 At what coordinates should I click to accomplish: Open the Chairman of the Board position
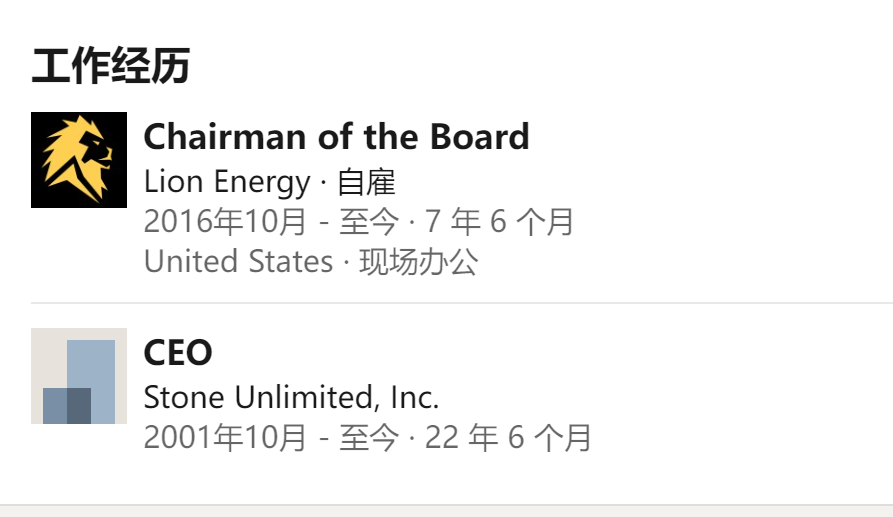(336, 137)
